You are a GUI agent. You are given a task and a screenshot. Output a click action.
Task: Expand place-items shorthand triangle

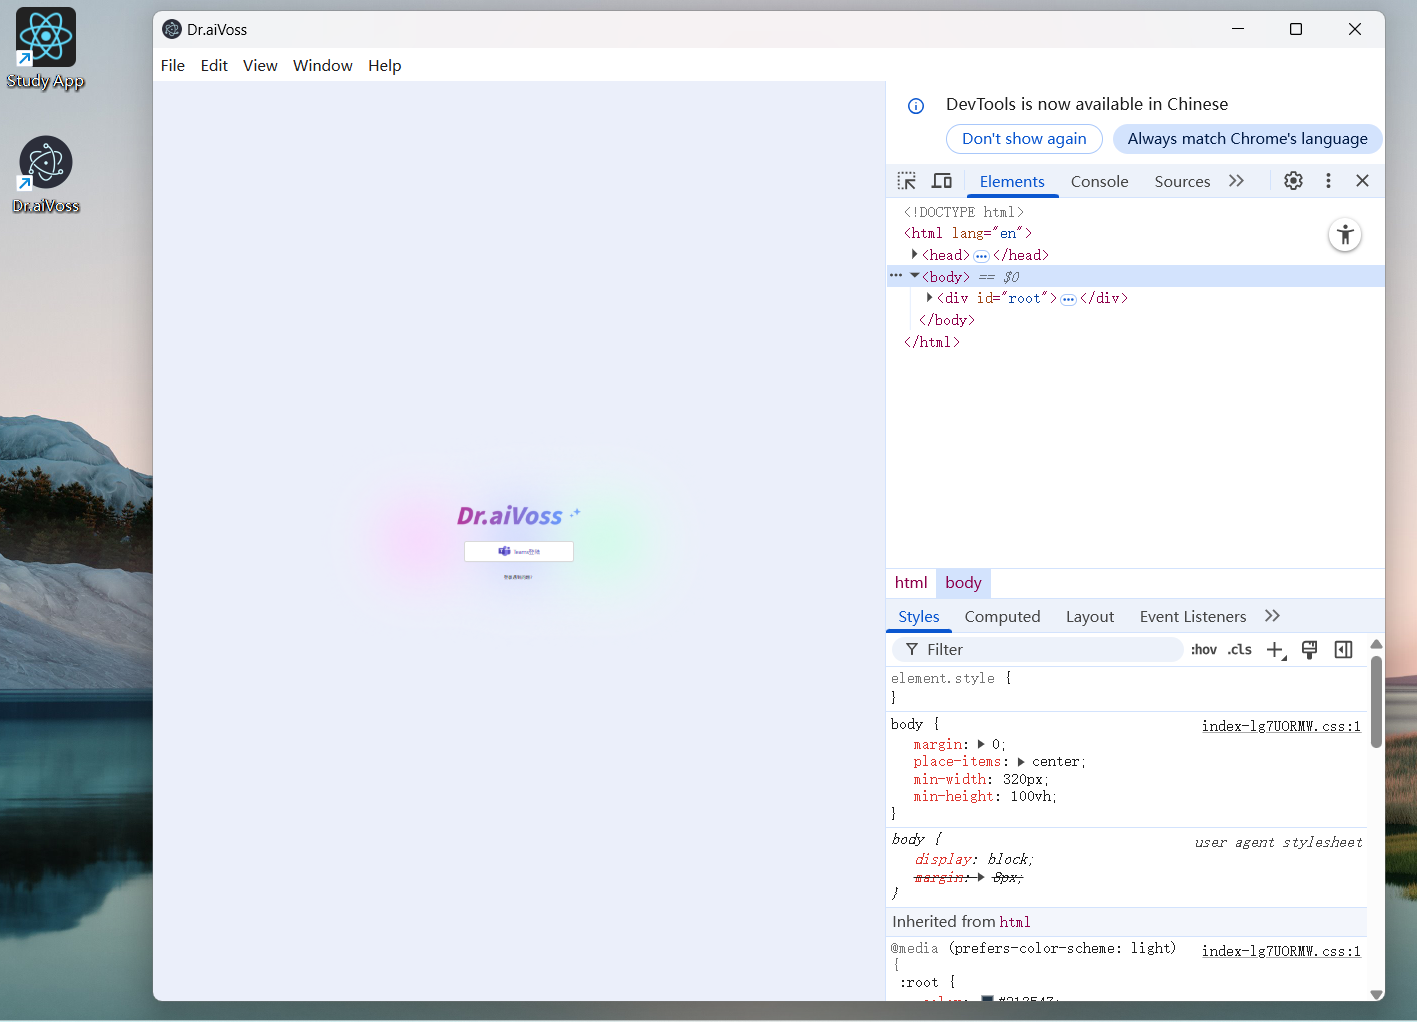1021,762
